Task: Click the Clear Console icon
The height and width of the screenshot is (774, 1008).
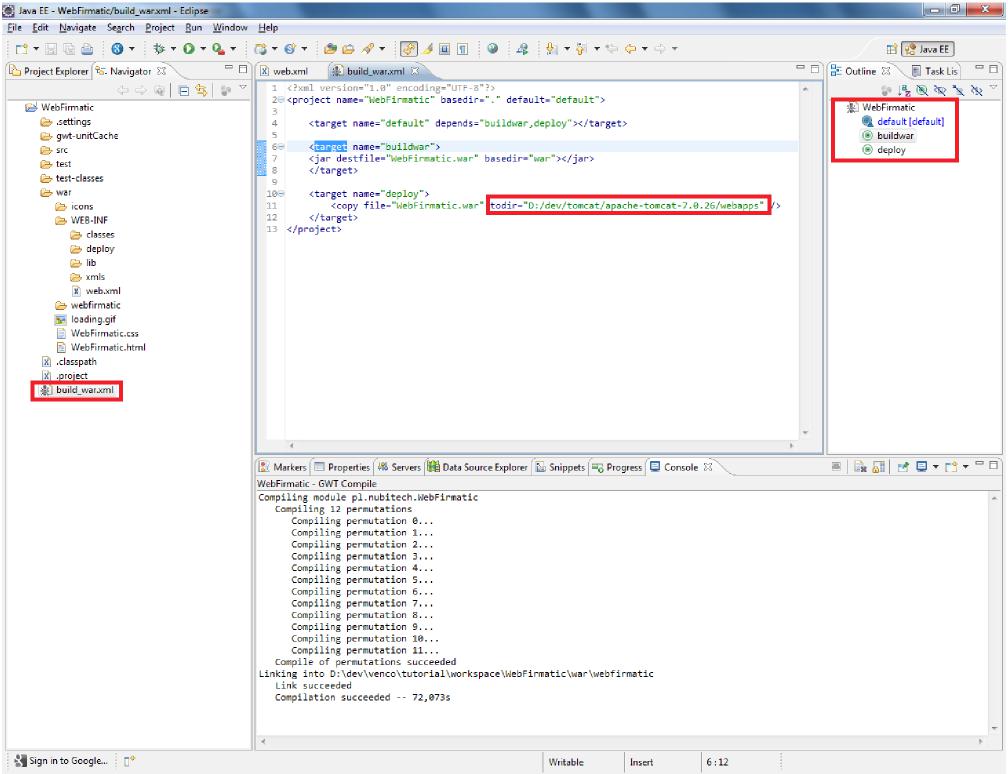Action: pyautogui.click(x=859, y=467)
